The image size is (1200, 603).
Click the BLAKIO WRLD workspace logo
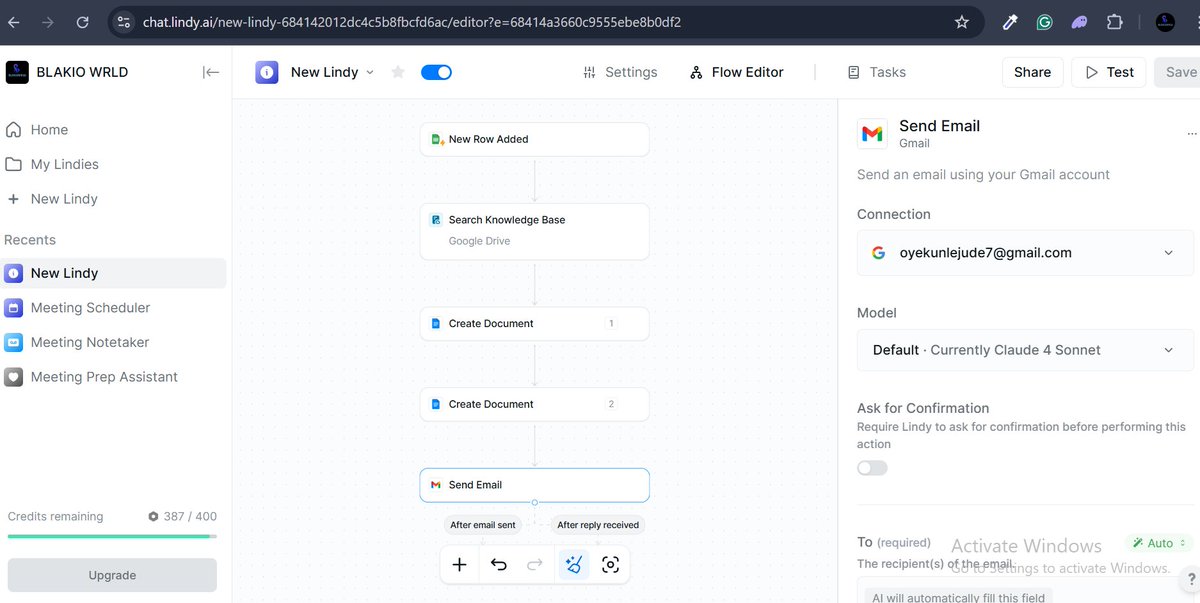coord(17,72)
